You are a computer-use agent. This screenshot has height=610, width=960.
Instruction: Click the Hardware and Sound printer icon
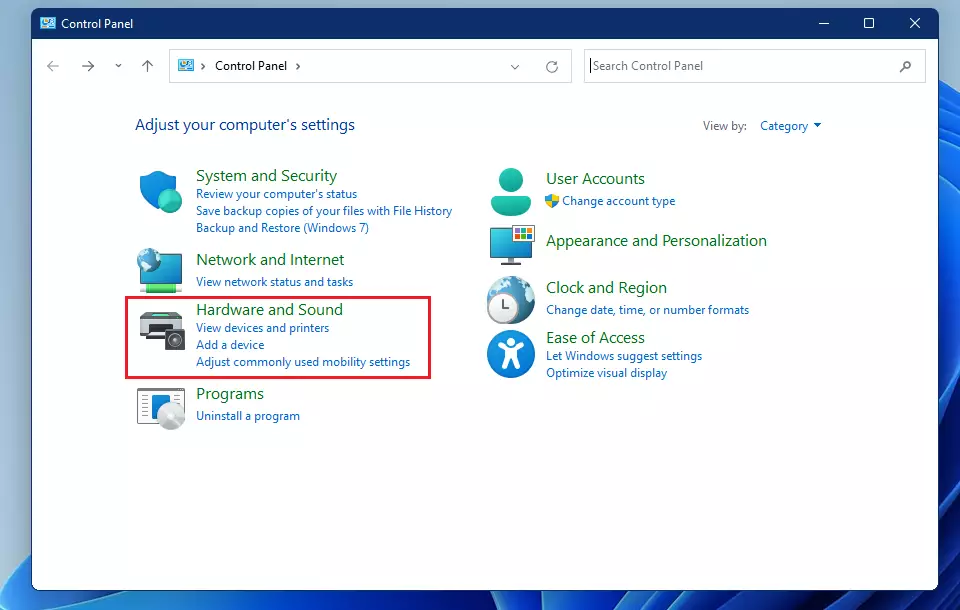(162, 331)
